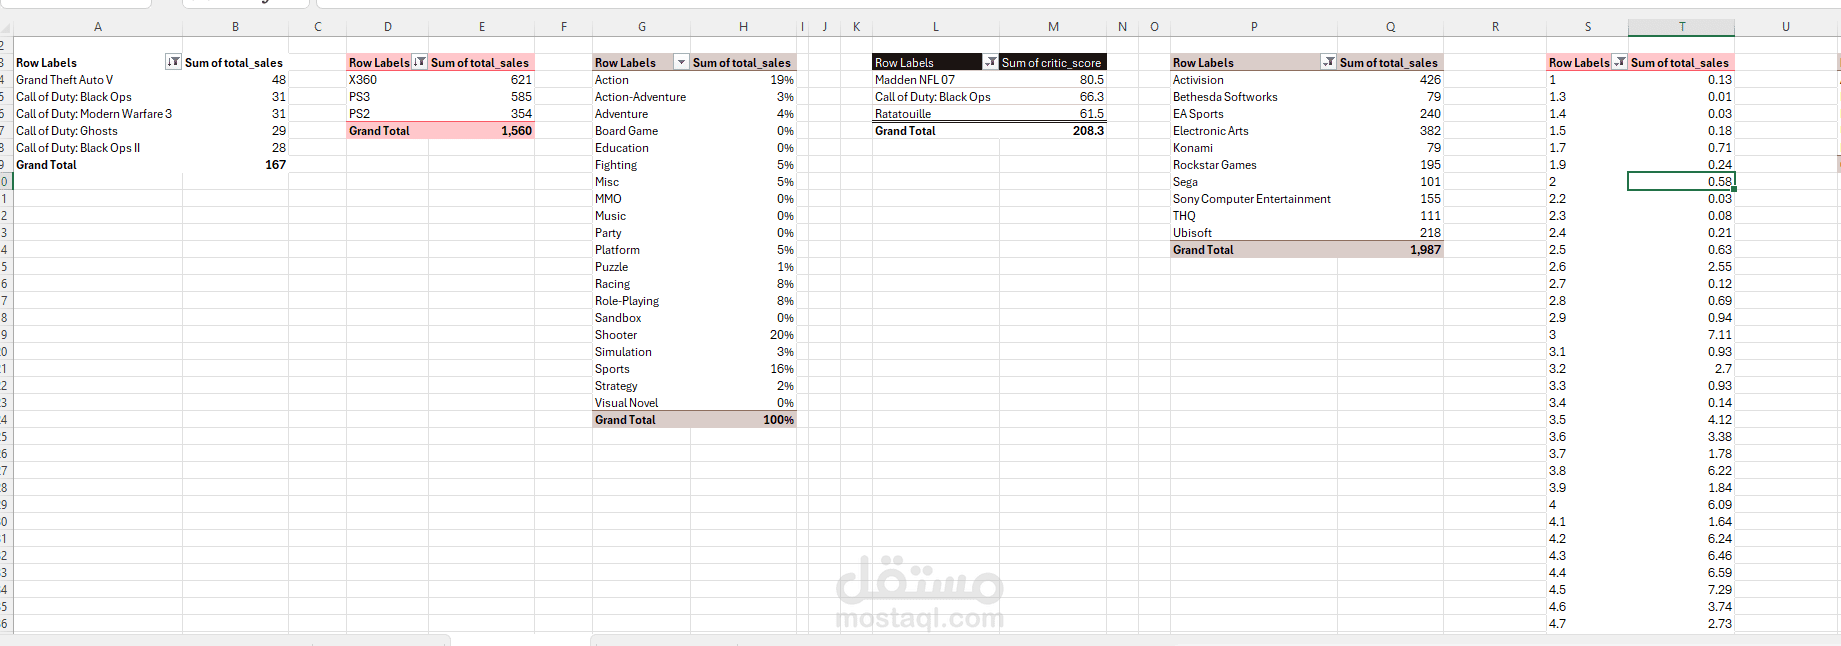Open the Row Labels filter beside Grand Theft Auto V table
Image resolution: width=1841 pixels, height=646 pixels.
click(x=173, y=62)
